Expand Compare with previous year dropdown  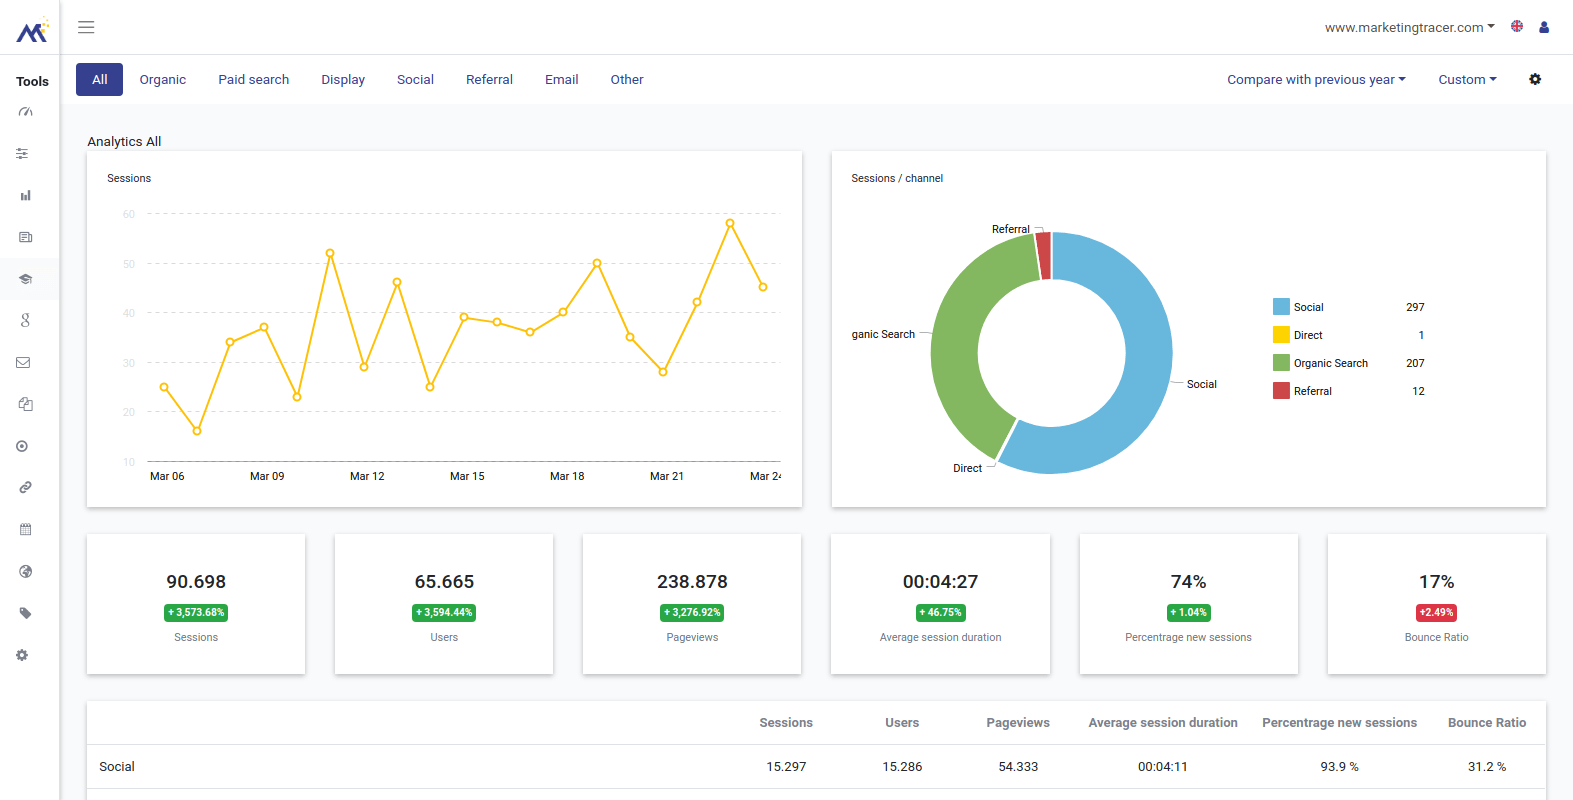tap(1316, 79)
